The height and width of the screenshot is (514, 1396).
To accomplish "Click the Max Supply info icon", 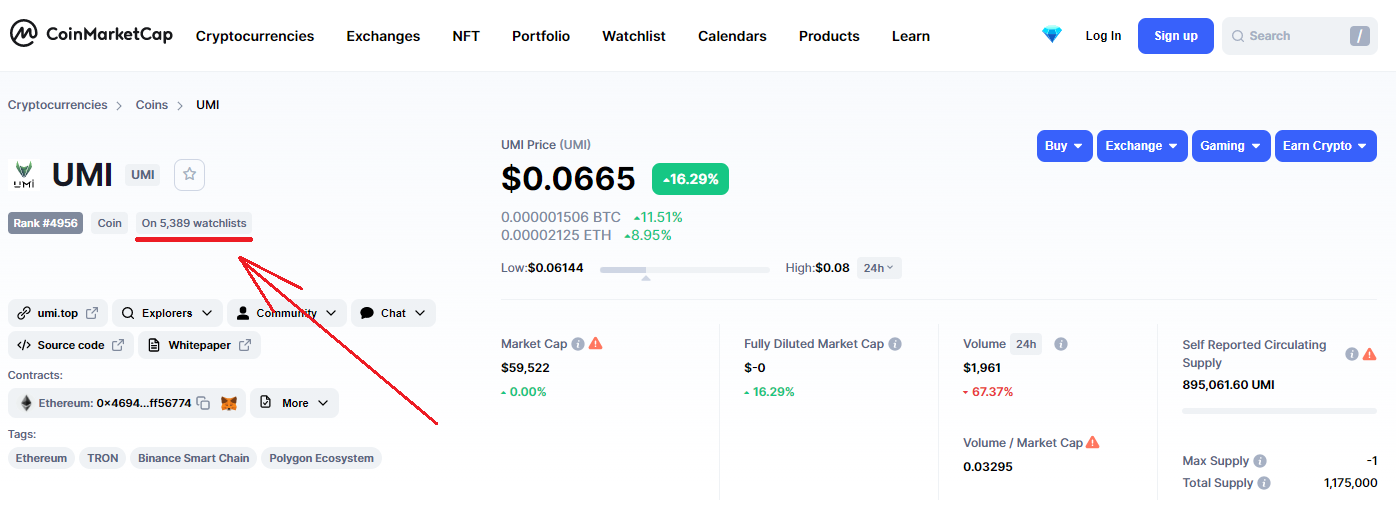I will pyautogui.click(x=1260, y=461).
